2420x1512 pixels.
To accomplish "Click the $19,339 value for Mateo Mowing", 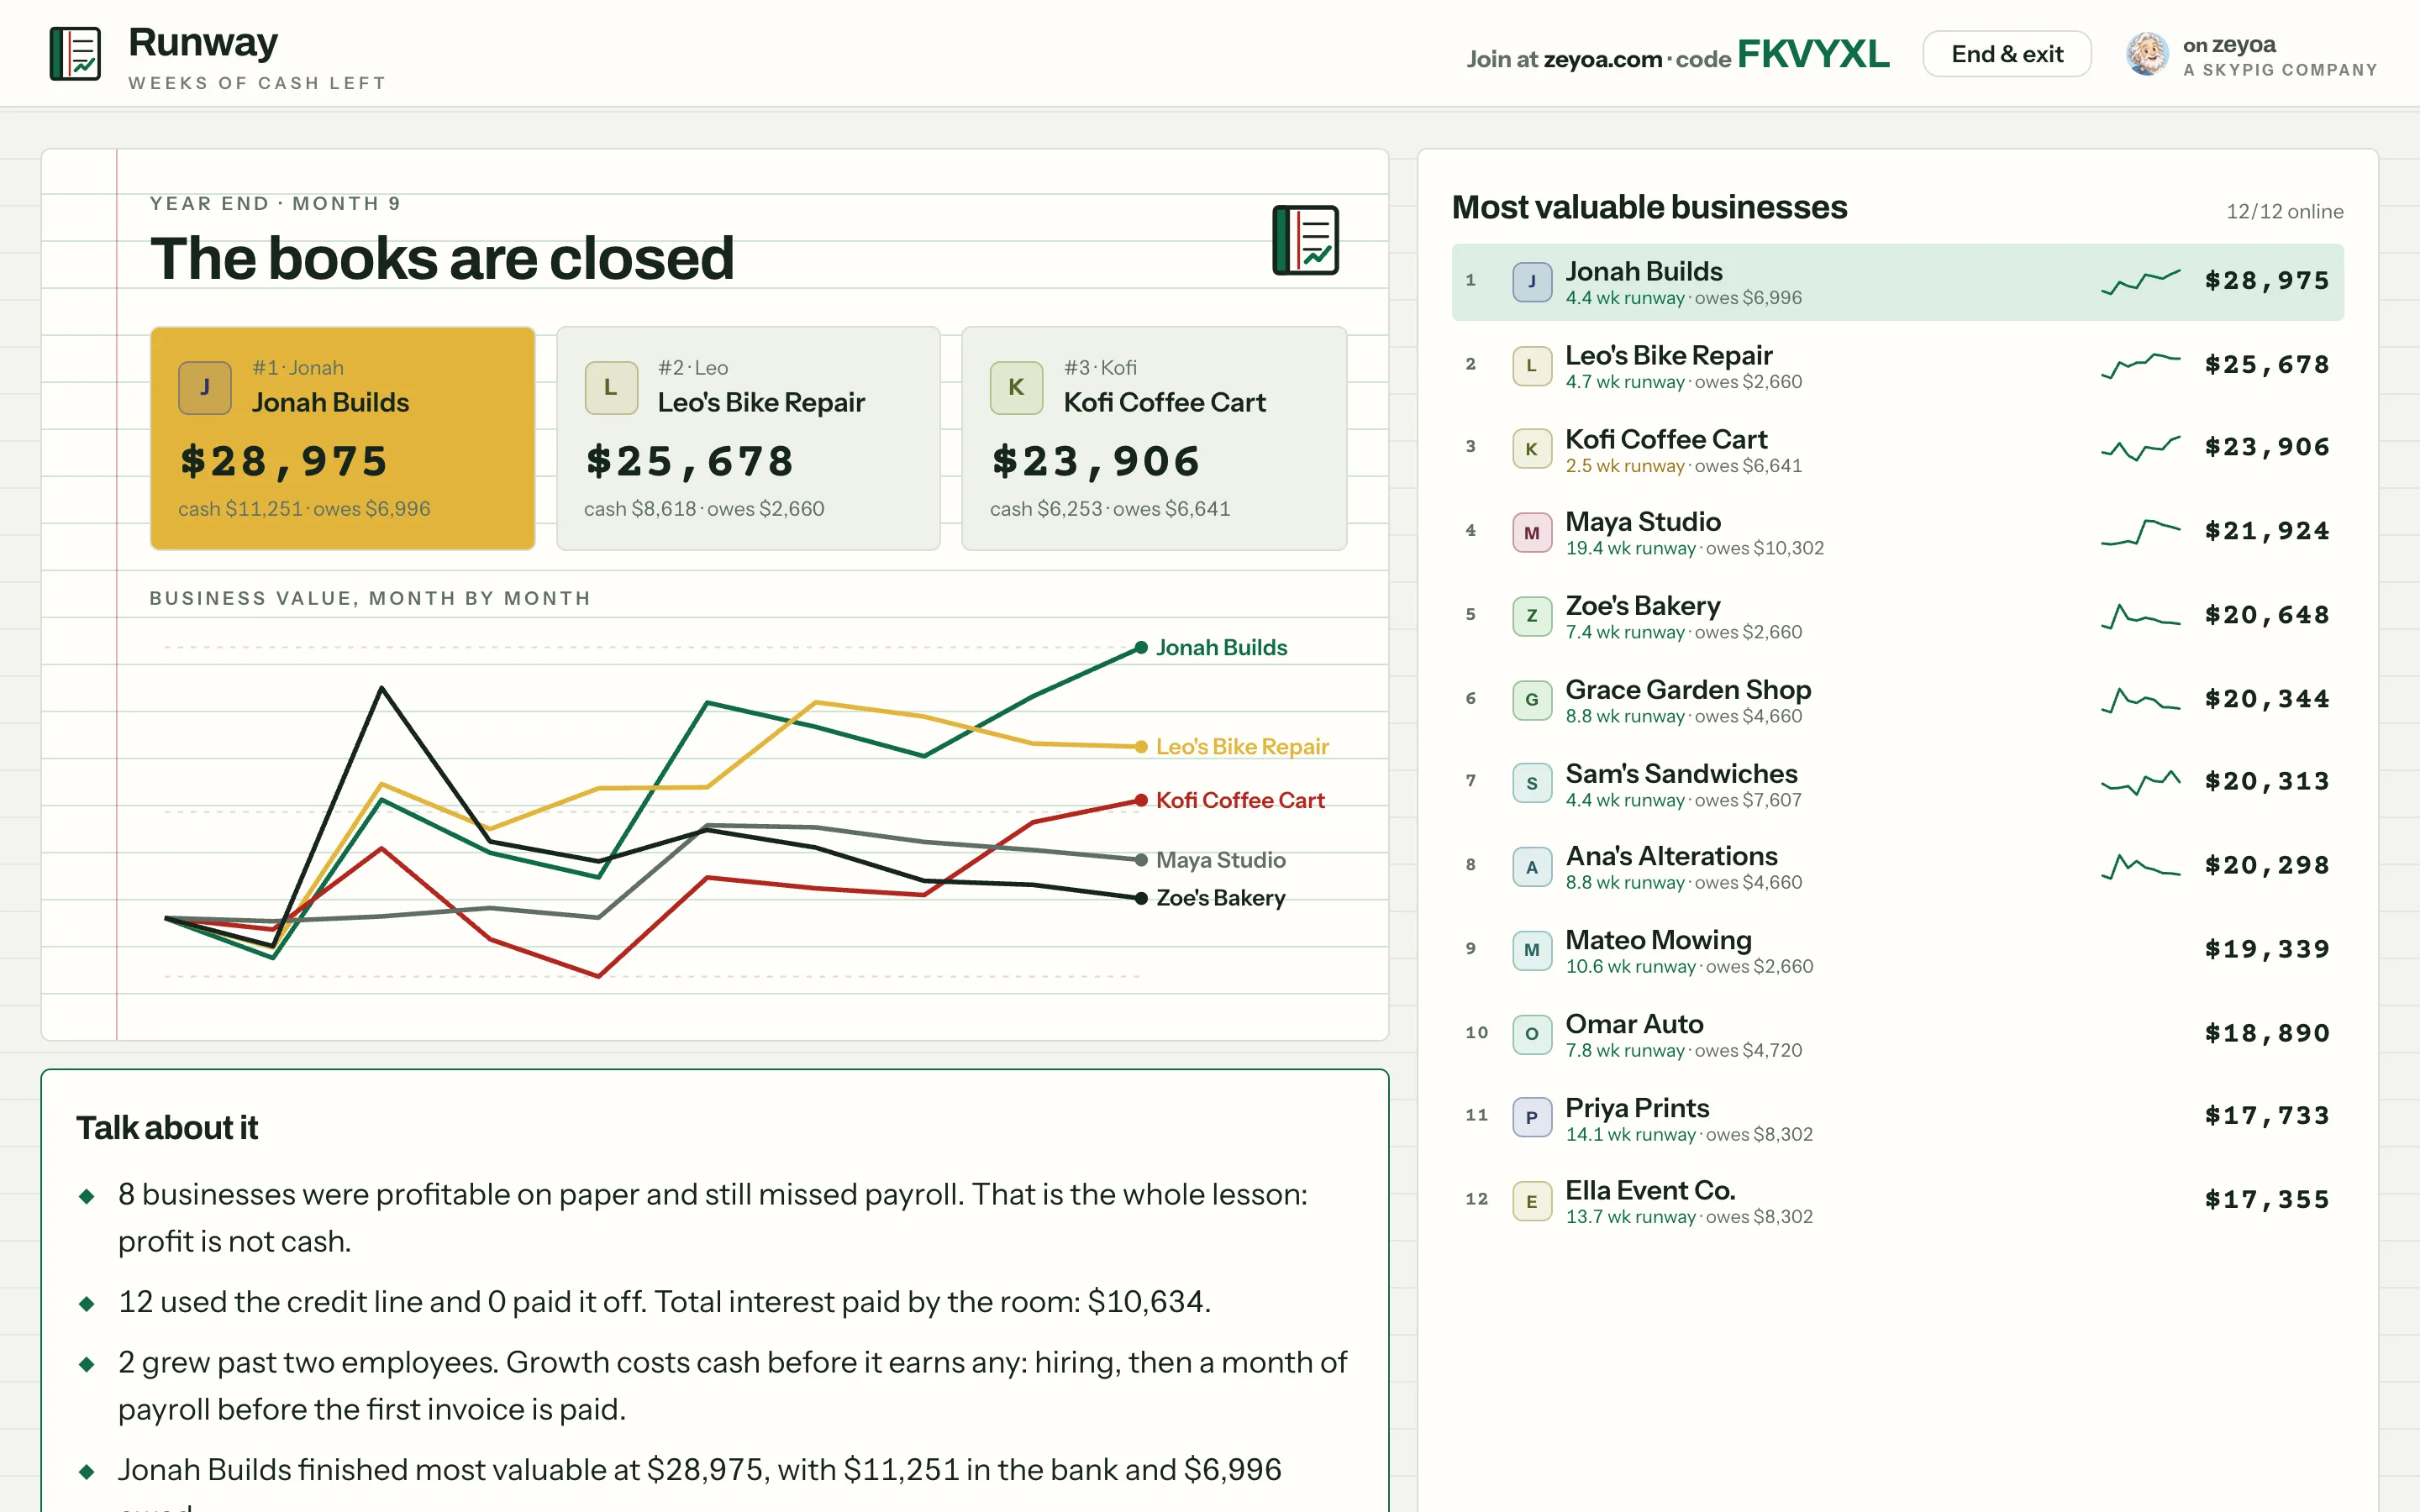I will (x=2267, y=949).
